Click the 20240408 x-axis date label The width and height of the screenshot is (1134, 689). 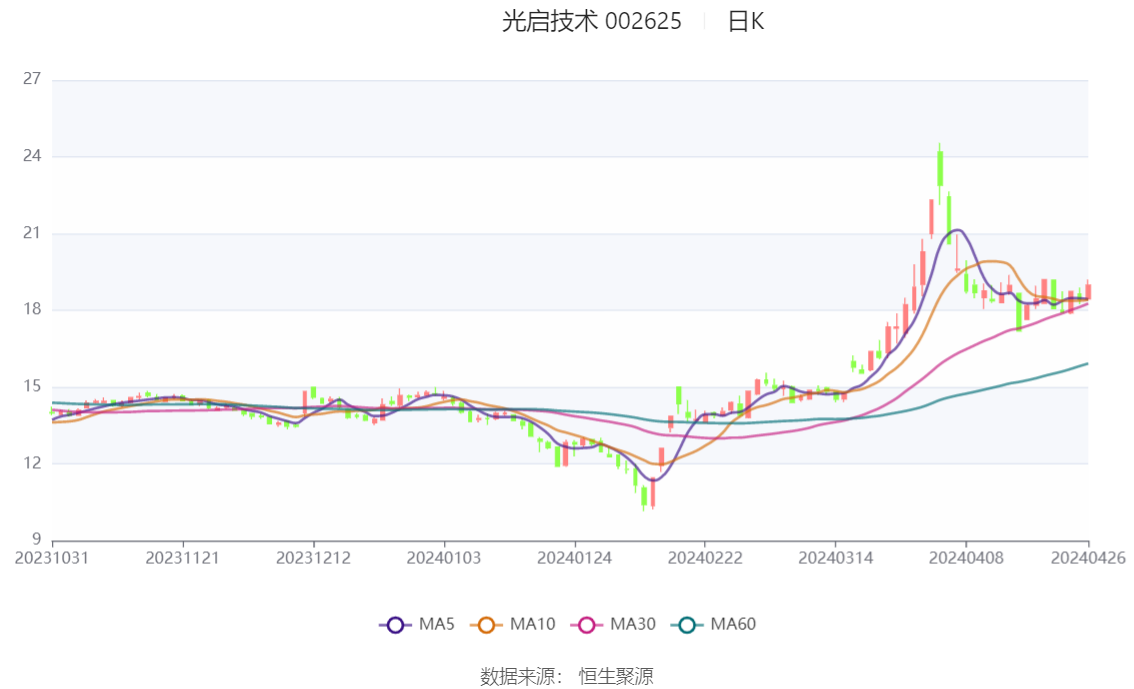click(966, 558)
